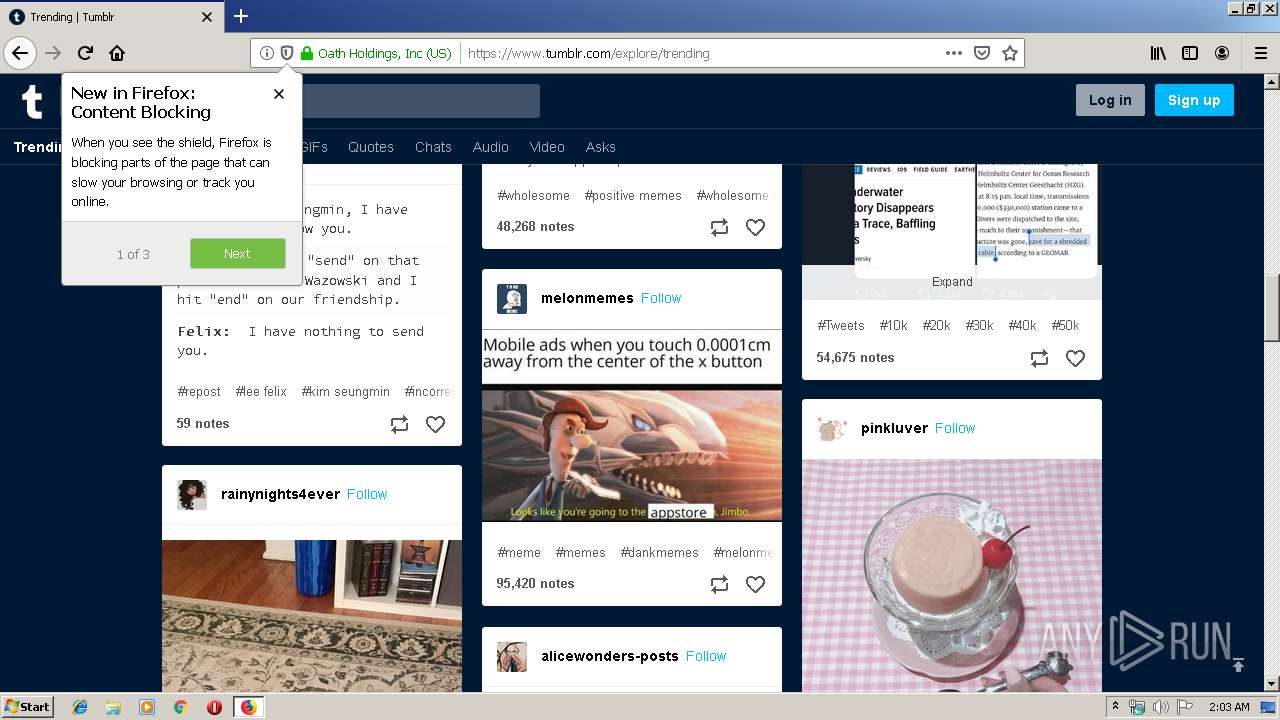This screenshot has width=1280, height=720.
Task: Open the rainynights4ever avatar
Action: 192,495
